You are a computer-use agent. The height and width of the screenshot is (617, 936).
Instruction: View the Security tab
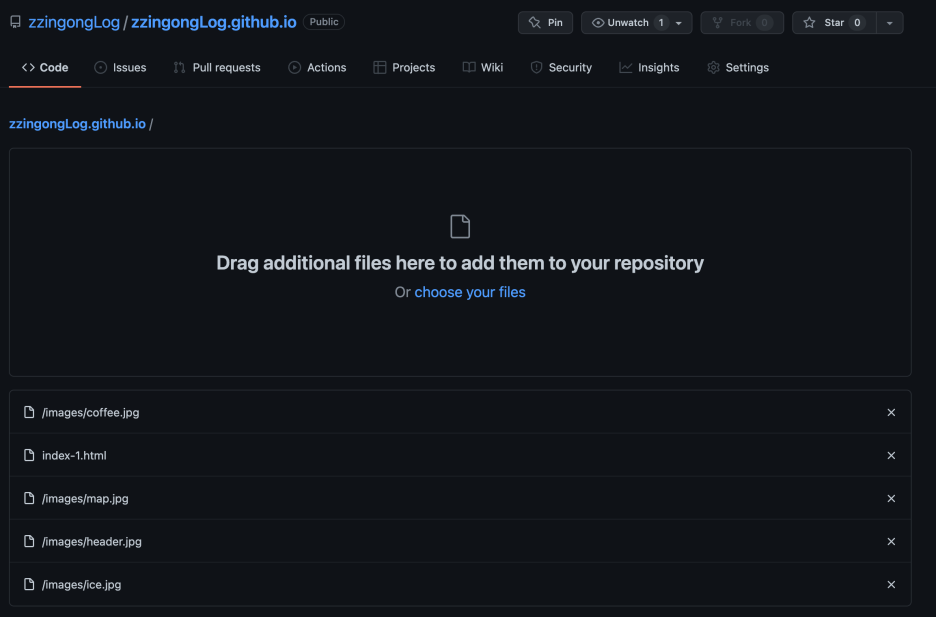coord(561,67)
